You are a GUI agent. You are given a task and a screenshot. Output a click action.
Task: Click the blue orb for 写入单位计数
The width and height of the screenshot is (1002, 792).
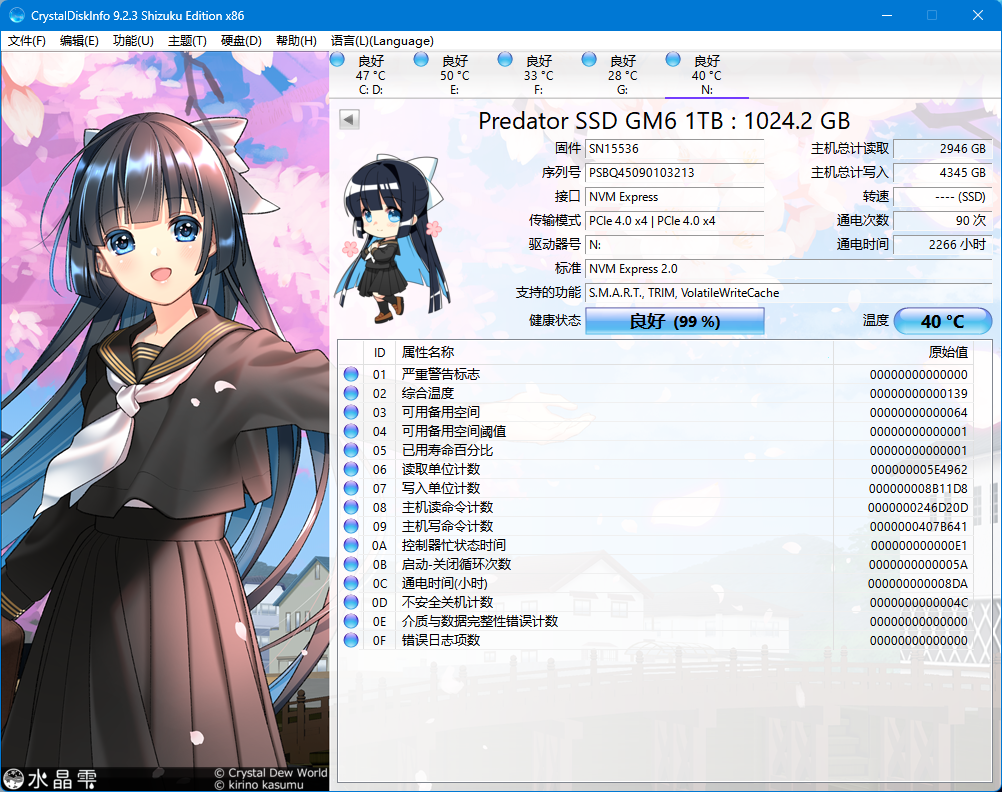tap(351, 488)
